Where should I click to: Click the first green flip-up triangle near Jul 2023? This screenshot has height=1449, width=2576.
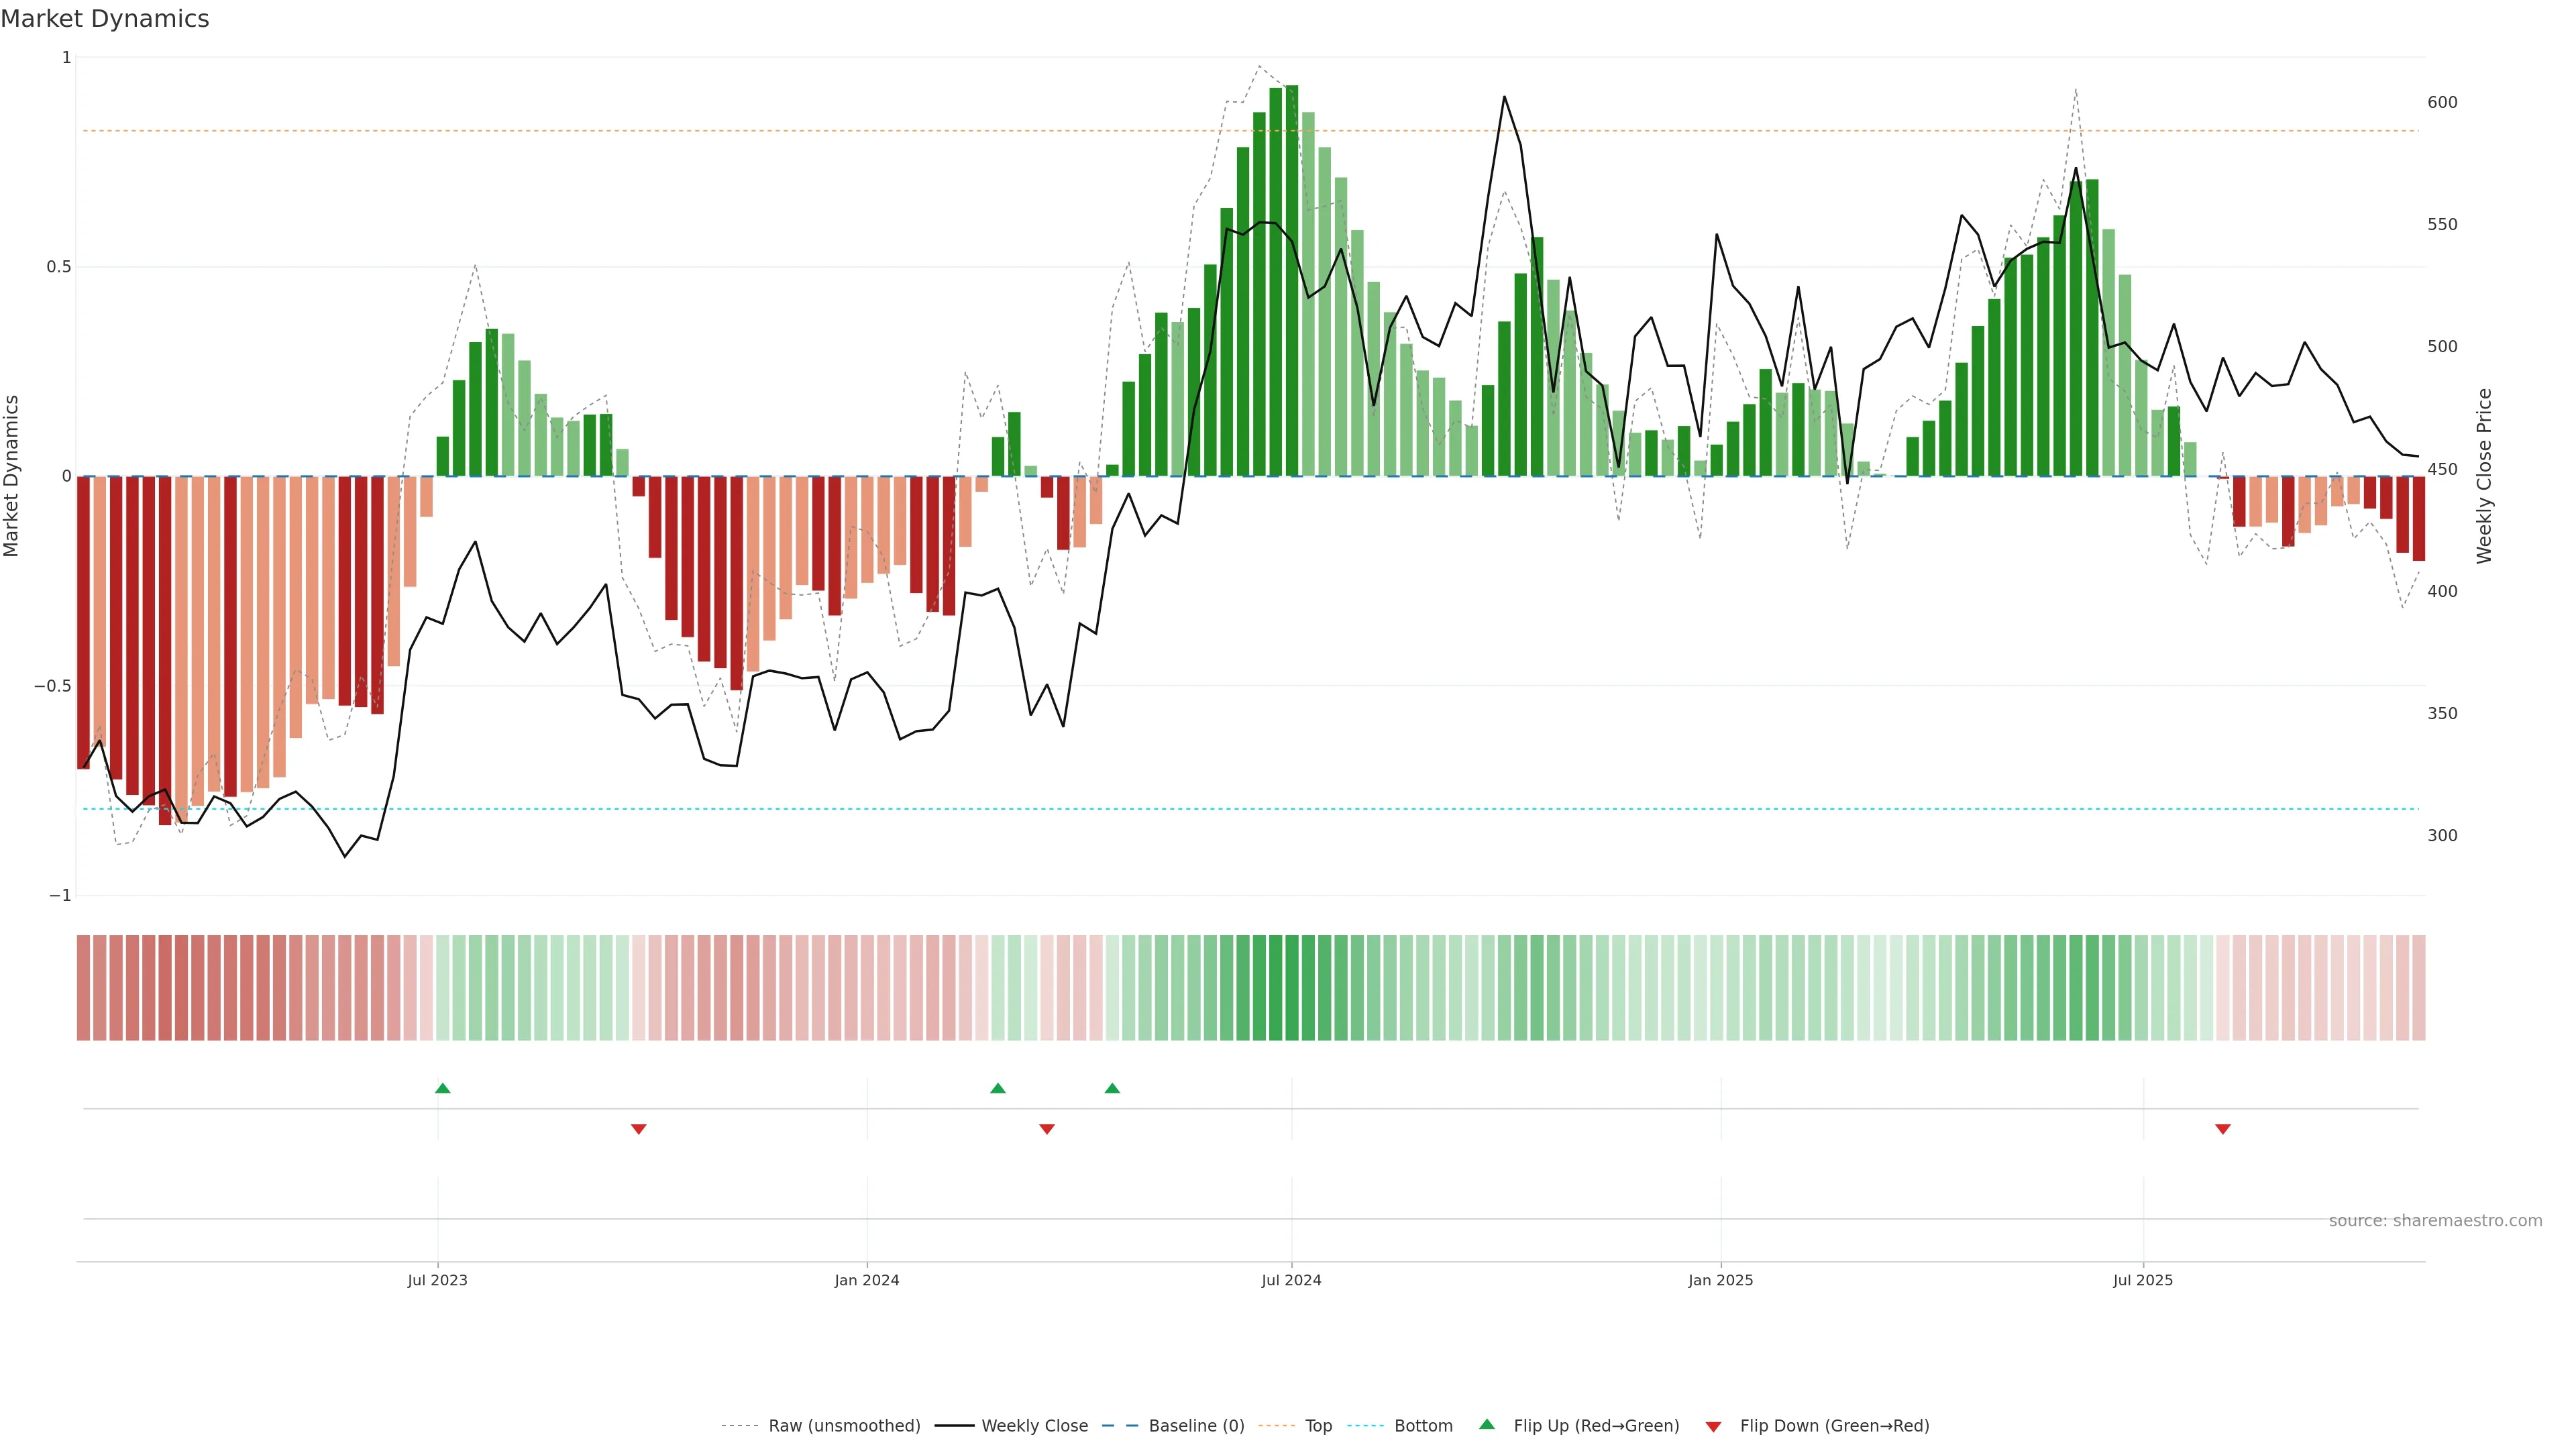click(x=443, y=1088)
